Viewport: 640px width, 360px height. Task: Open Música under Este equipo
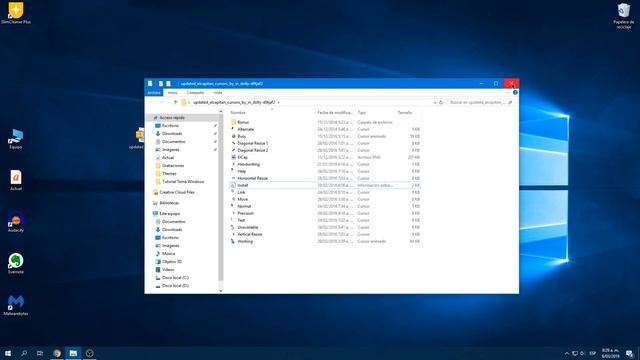pyautogui.click(x=168, y=253)
